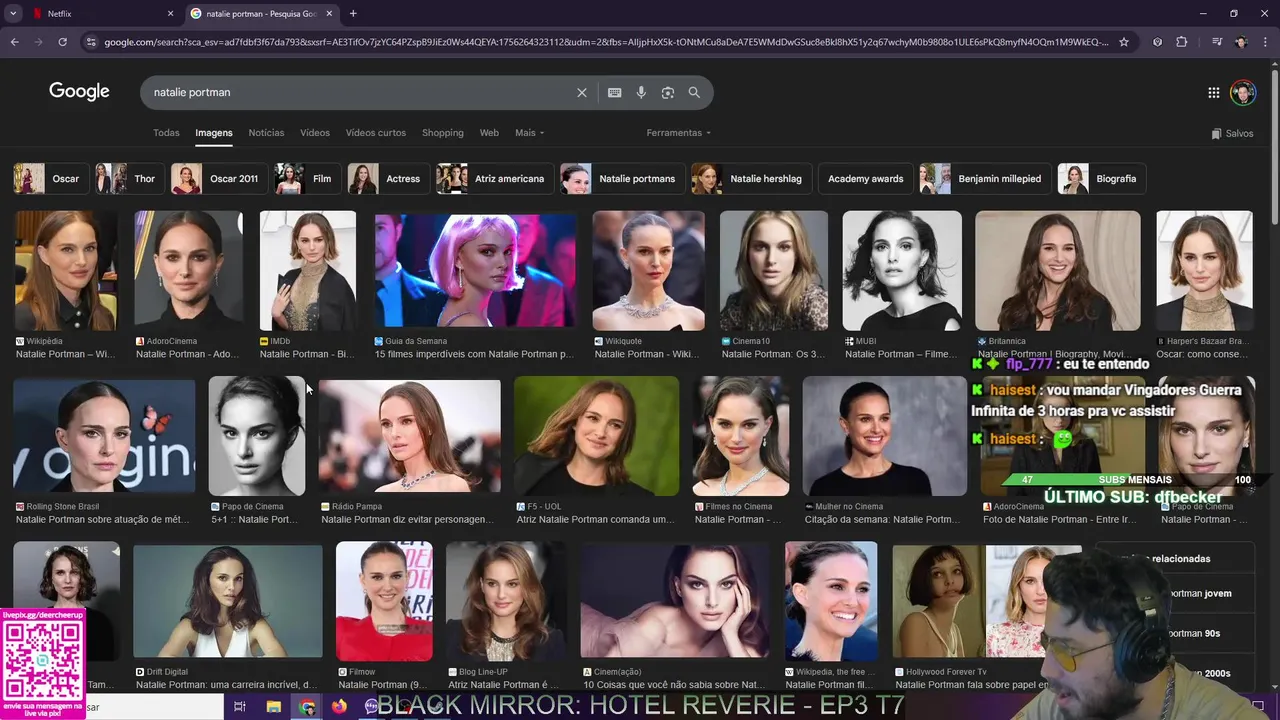Viewport: 1280px width, 720px height.
Task: Open File Explorer from the taskbar
Action: click(x=273, y=707)
